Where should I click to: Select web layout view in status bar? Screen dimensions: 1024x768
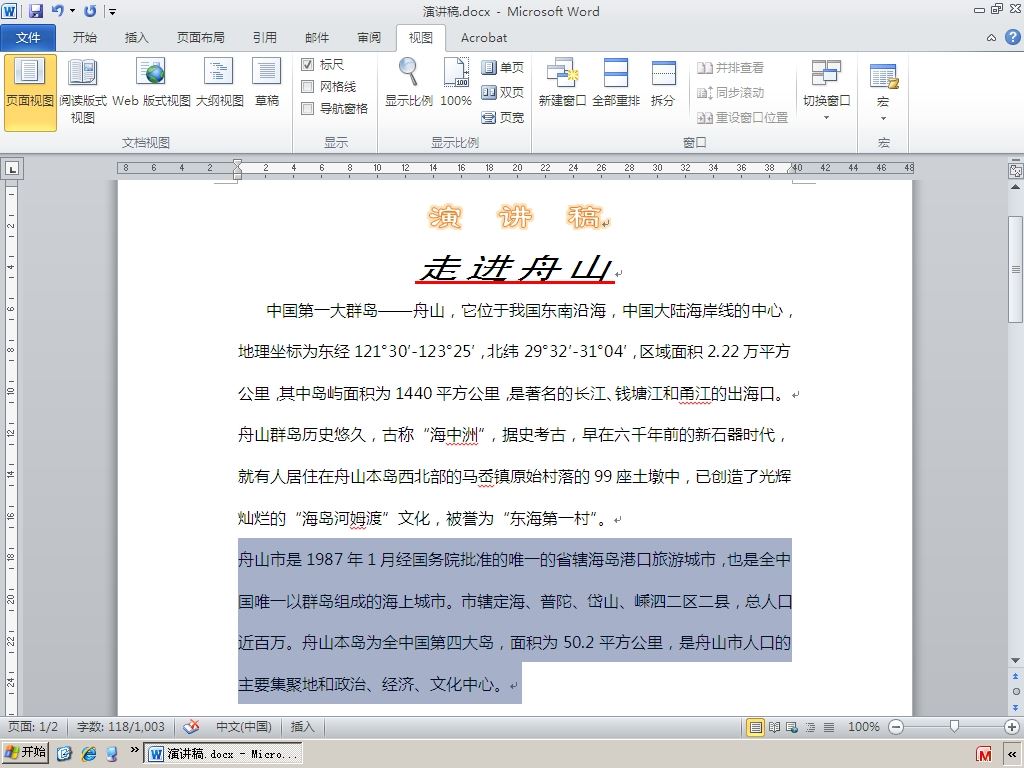[792, 727]
